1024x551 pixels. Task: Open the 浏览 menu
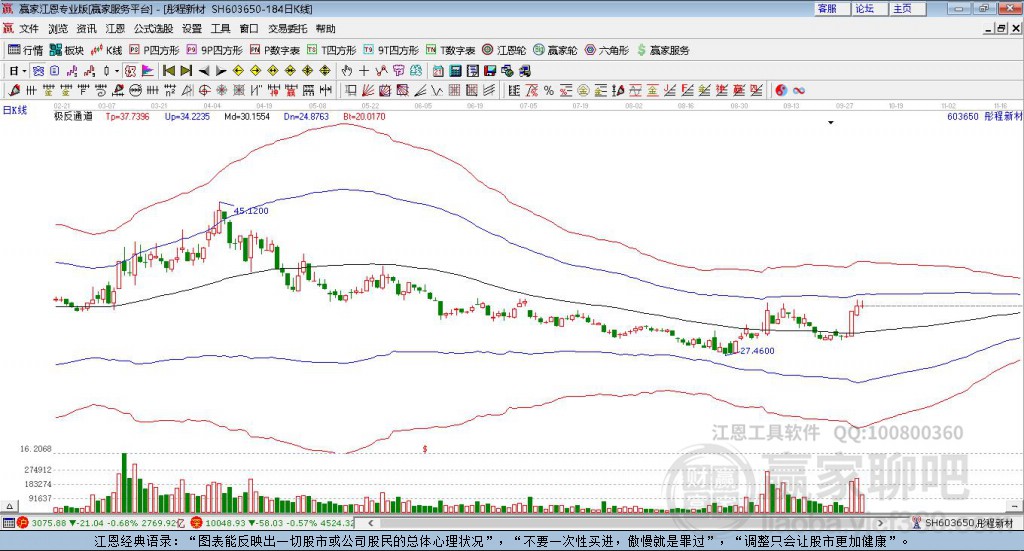pyautogui.click(x=57, y=29)
